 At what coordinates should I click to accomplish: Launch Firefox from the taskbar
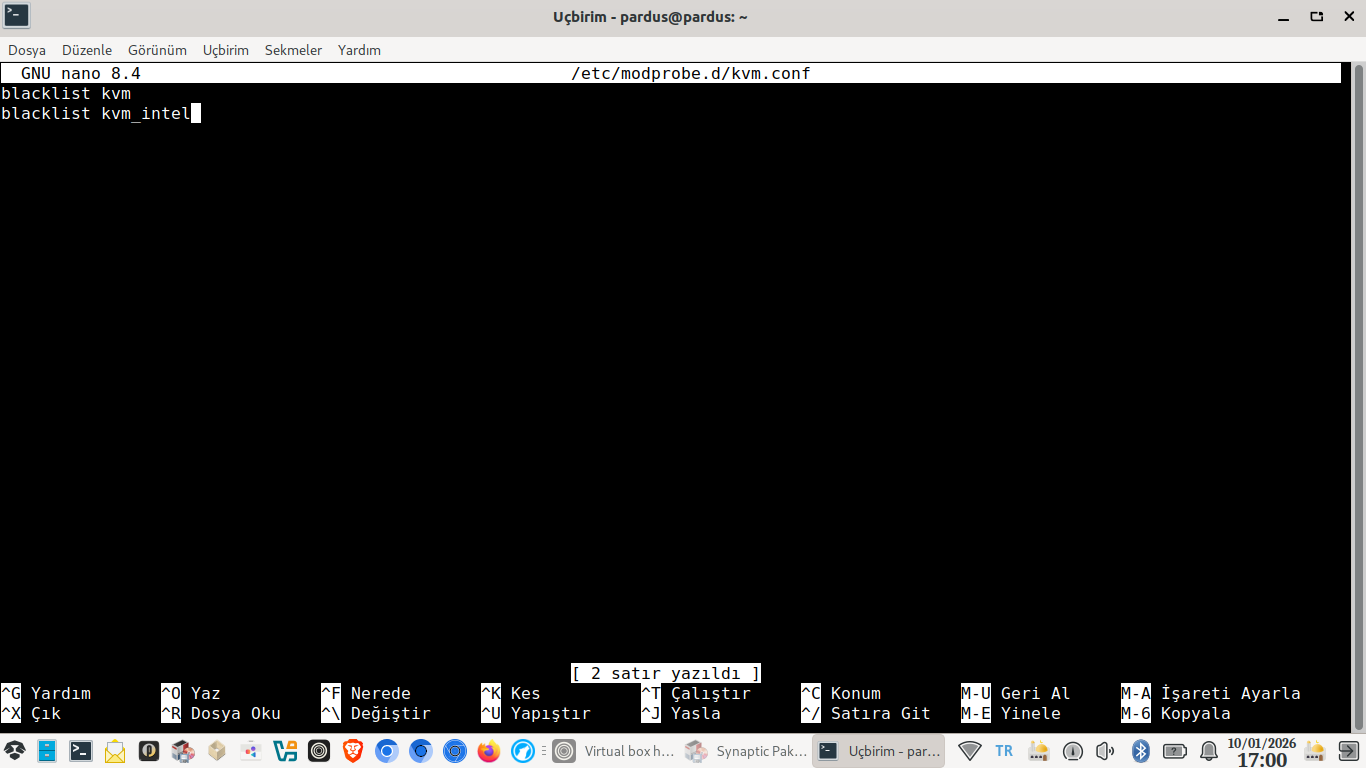pos(488,751)
